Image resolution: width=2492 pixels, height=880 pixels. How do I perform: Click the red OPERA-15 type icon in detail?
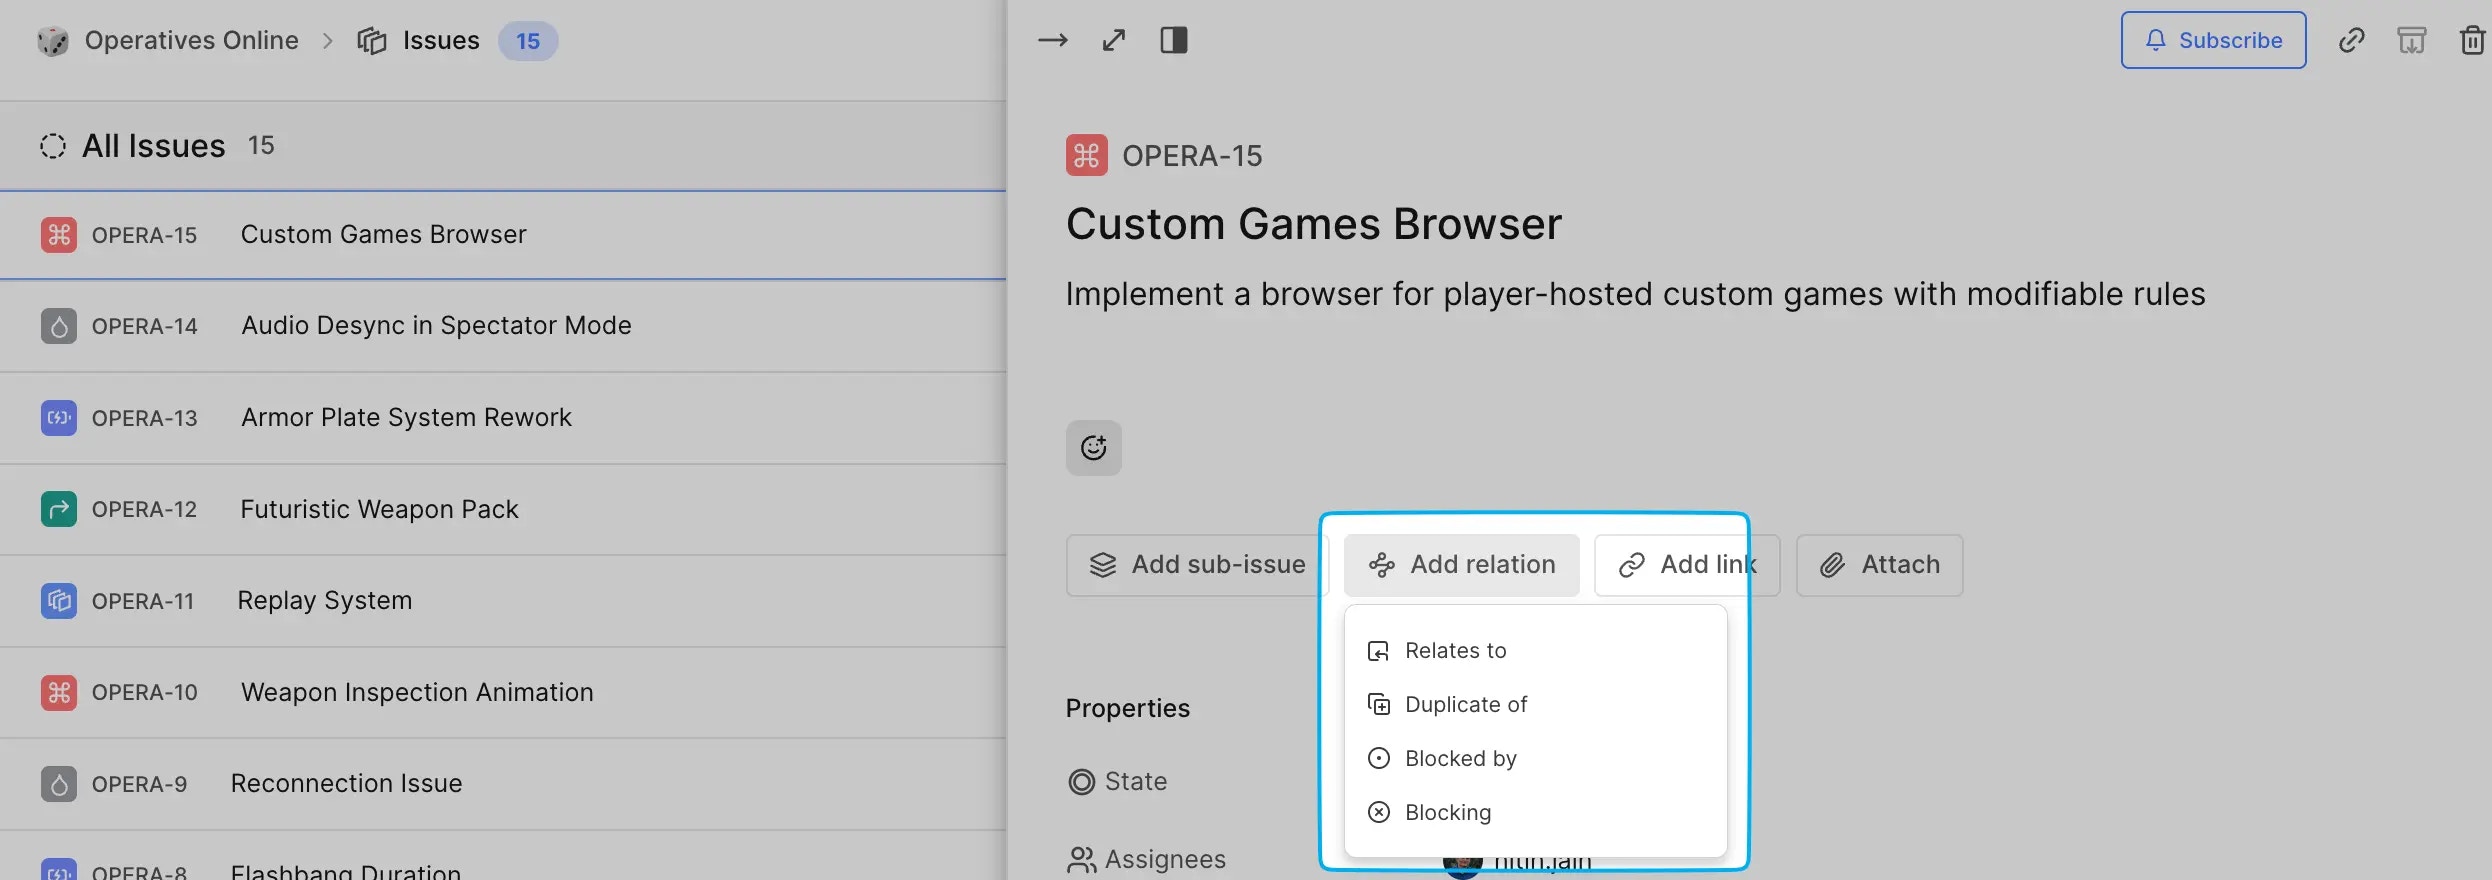point(1087,155)
